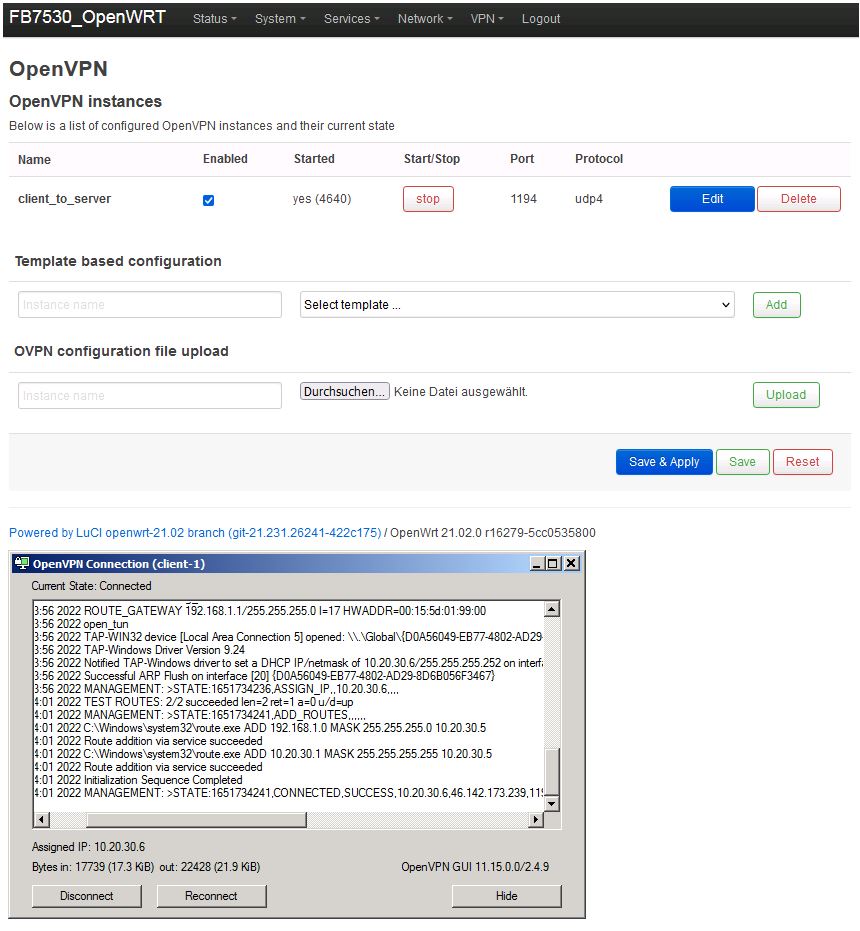Click the log scroll down arrow

tap(552, 804)
